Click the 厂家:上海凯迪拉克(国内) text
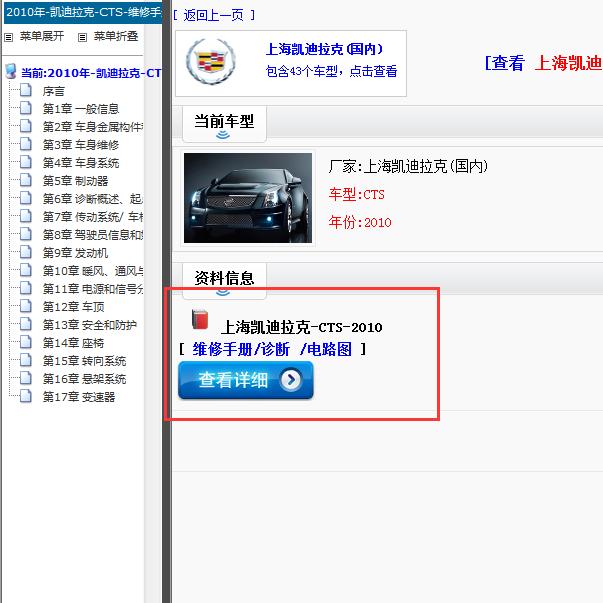The height and width of the screenshot is (603, 603). click(408, 167)
